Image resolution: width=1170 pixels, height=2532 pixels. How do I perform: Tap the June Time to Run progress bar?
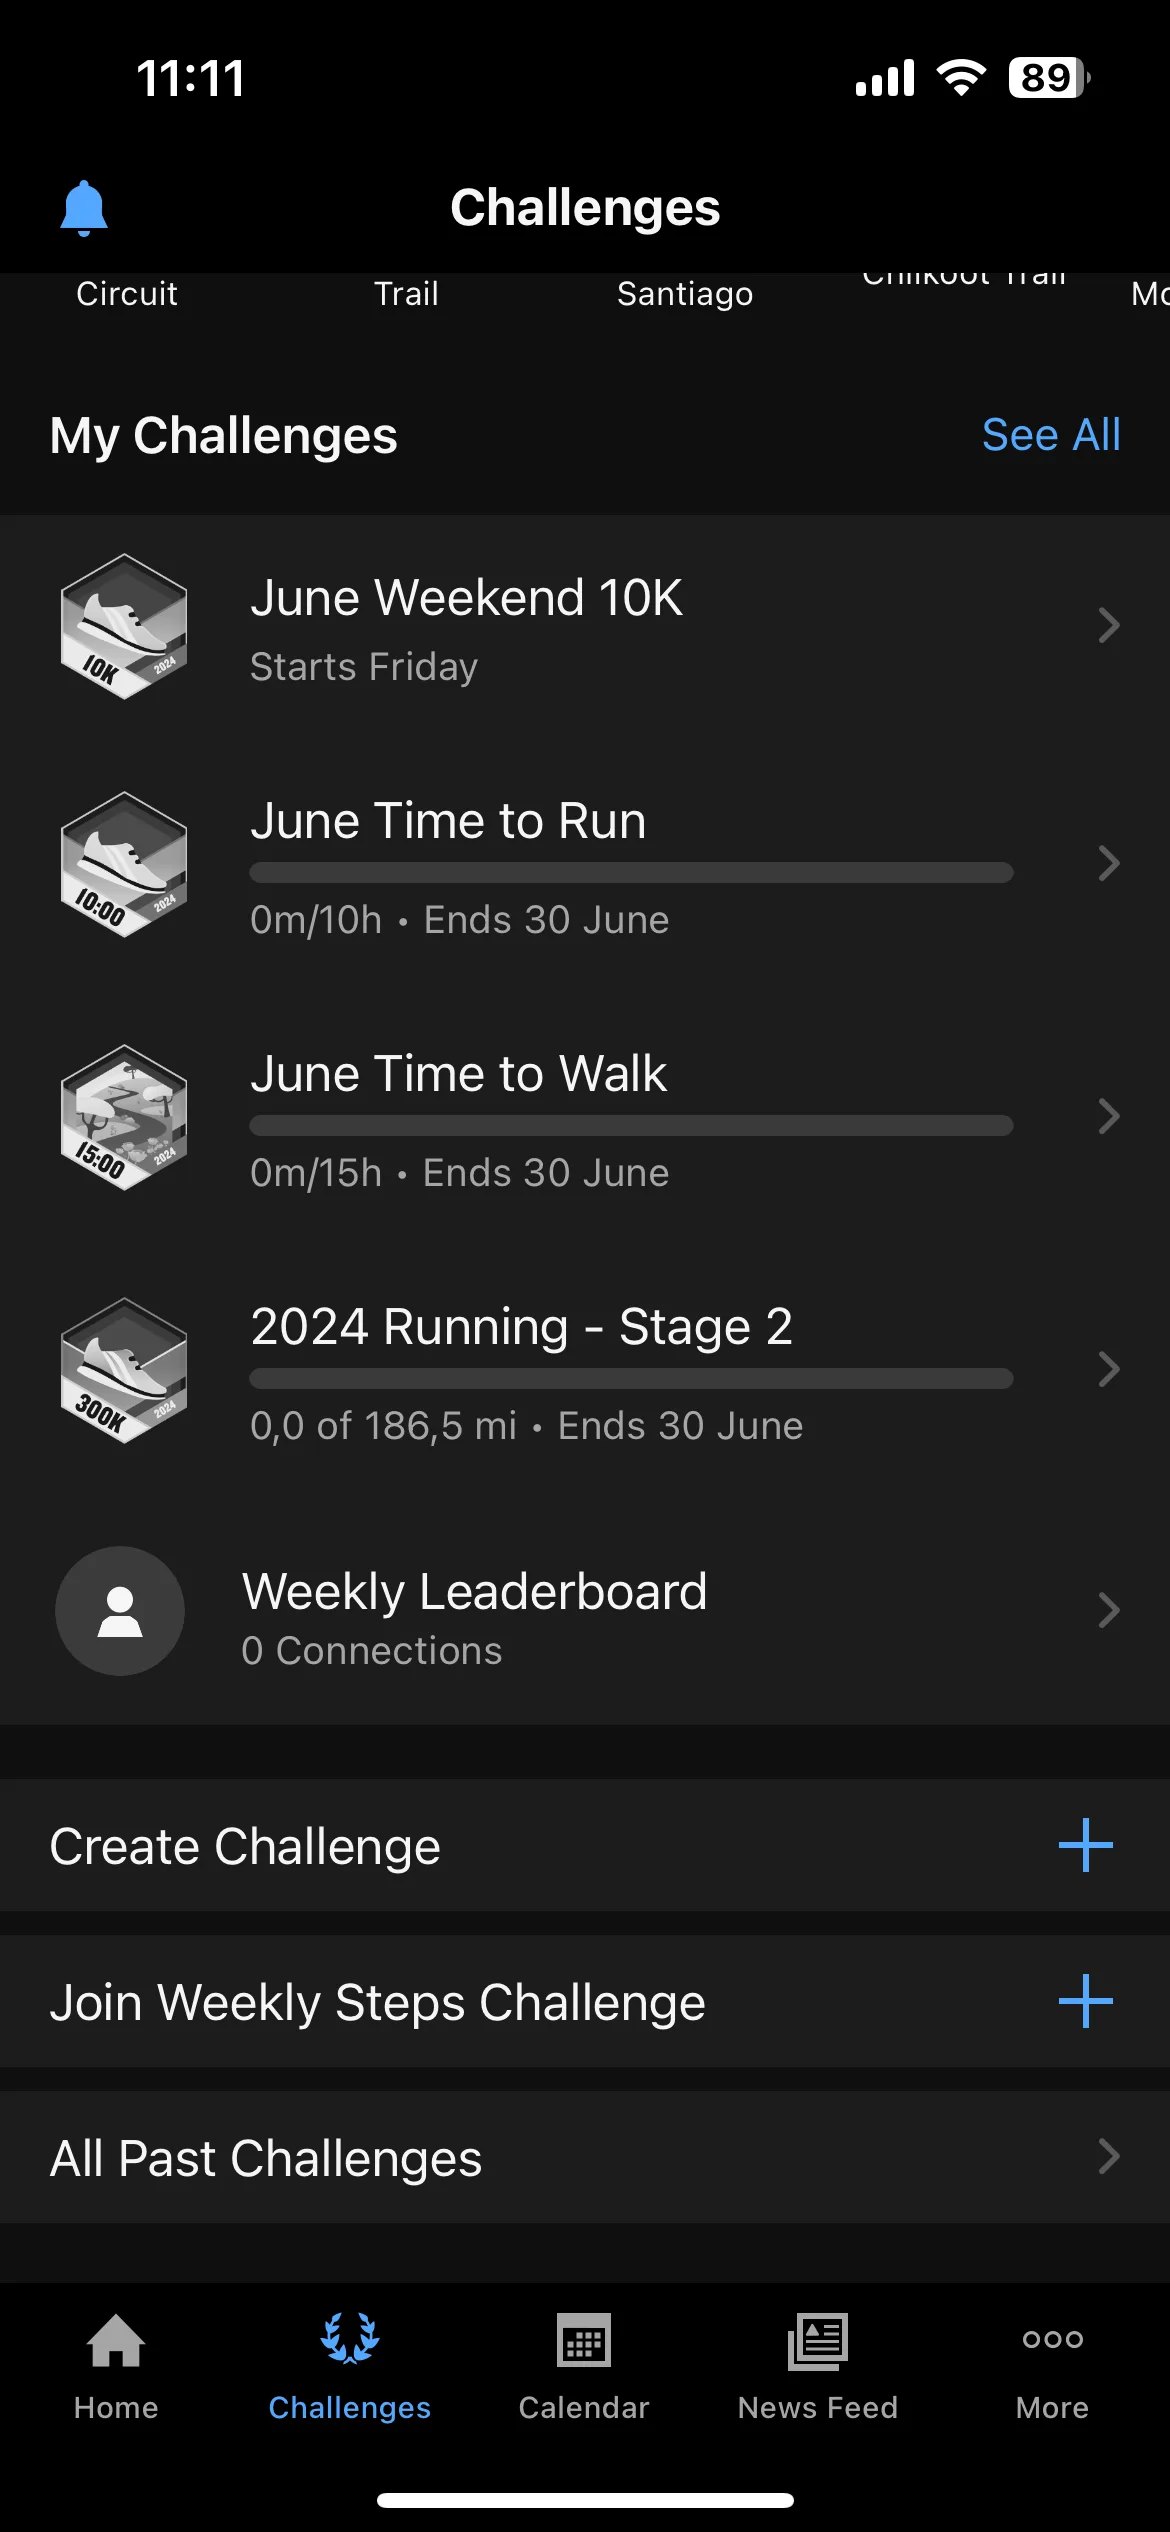631,872
